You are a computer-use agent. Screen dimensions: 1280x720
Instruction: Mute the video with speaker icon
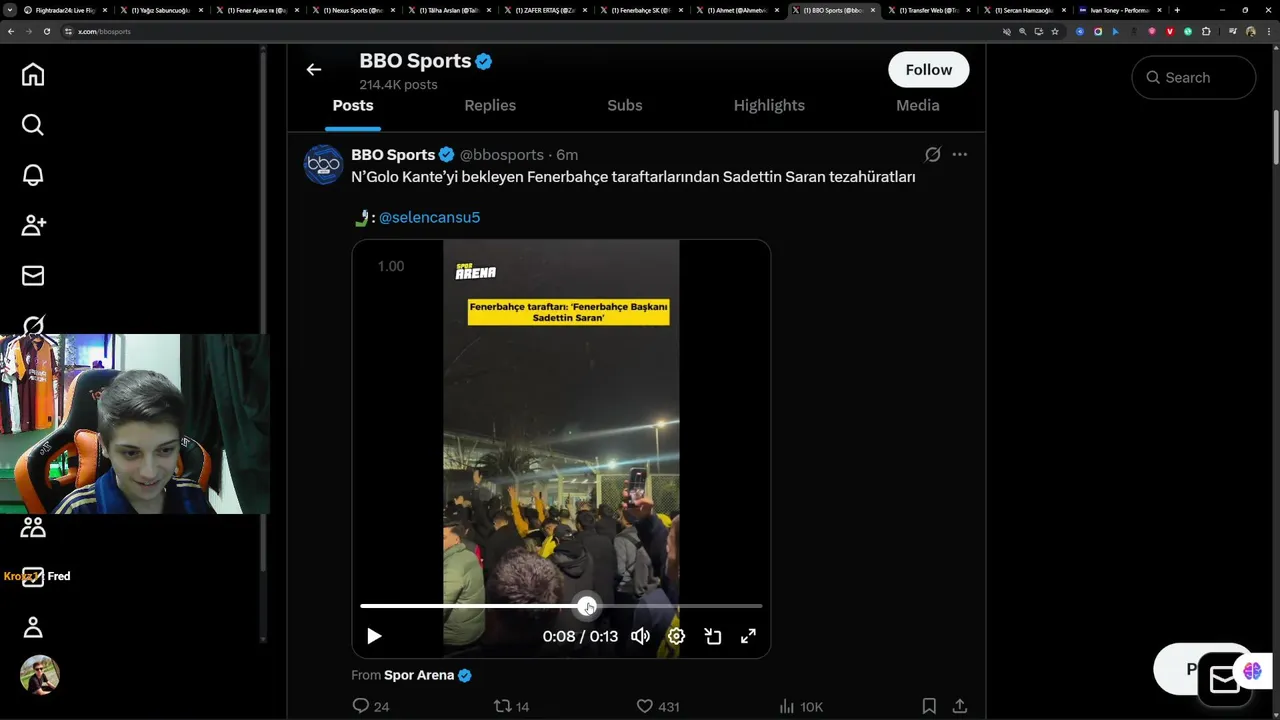pos(641,636)
